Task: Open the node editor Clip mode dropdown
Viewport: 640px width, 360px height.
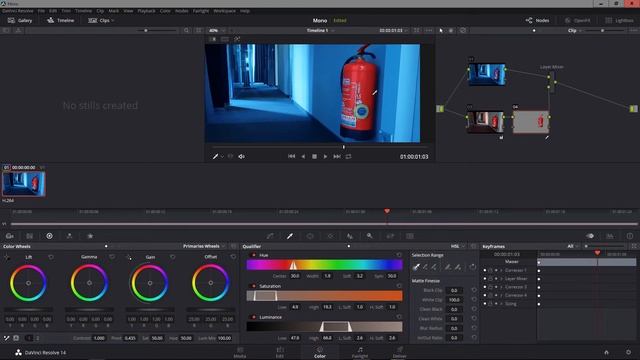Action: pos(574,31)
